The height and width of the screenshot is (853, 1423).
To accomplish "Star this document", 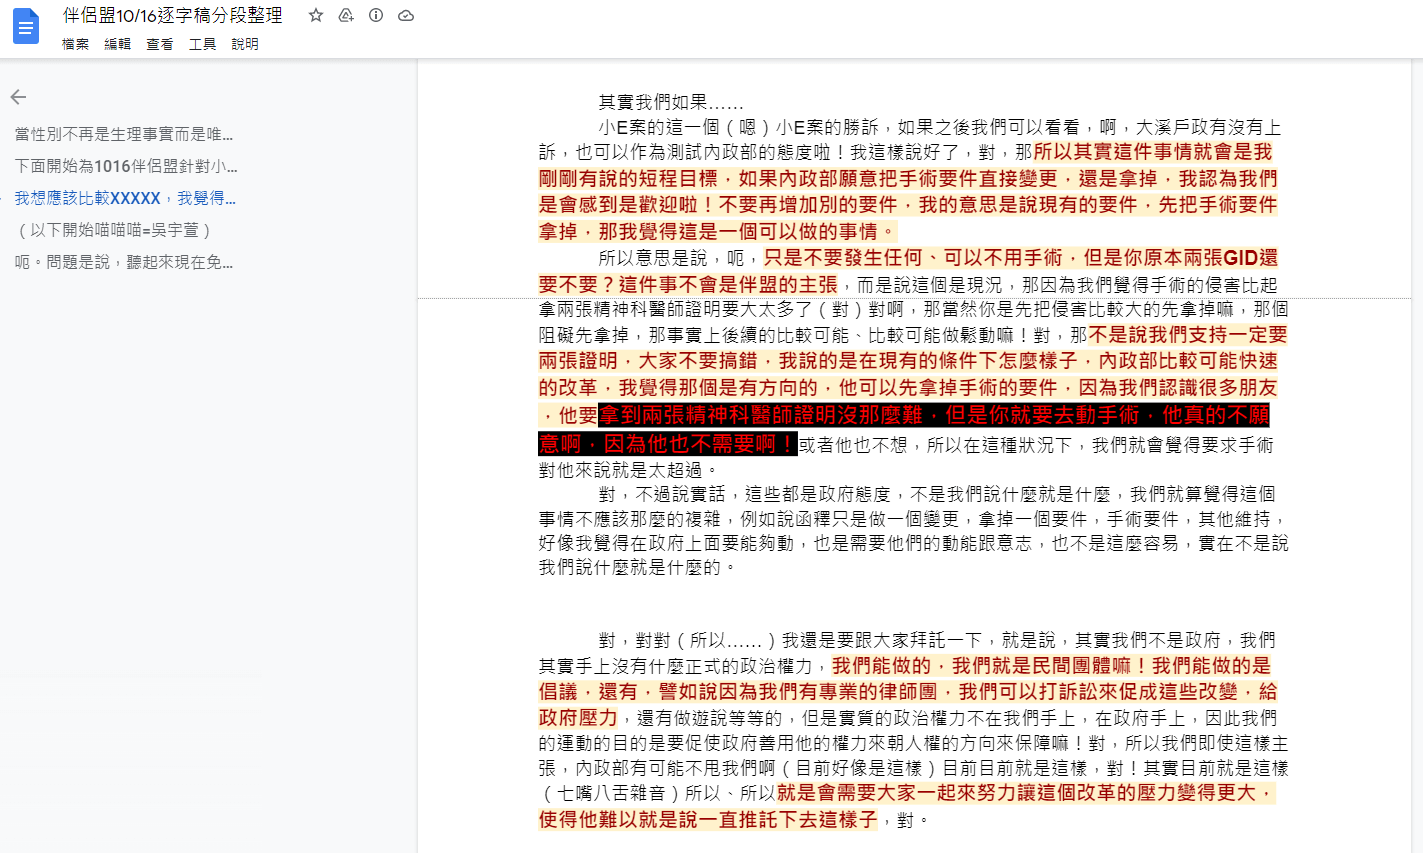I will pyautogui.click(x=316, y=15).
